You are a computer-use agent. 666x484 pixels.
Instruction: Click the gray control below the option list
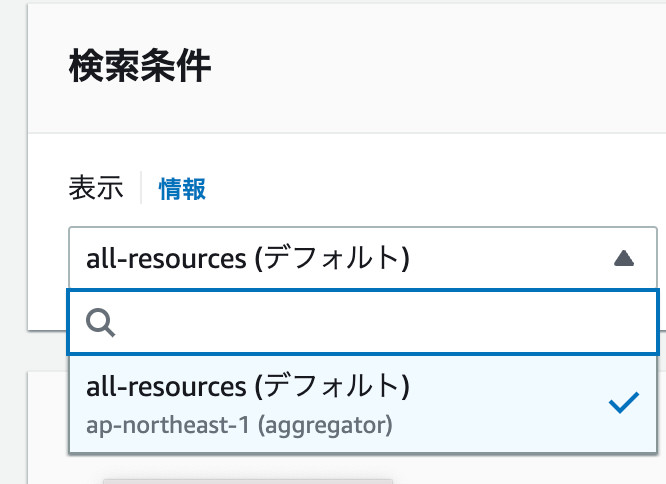coord(248,481)
